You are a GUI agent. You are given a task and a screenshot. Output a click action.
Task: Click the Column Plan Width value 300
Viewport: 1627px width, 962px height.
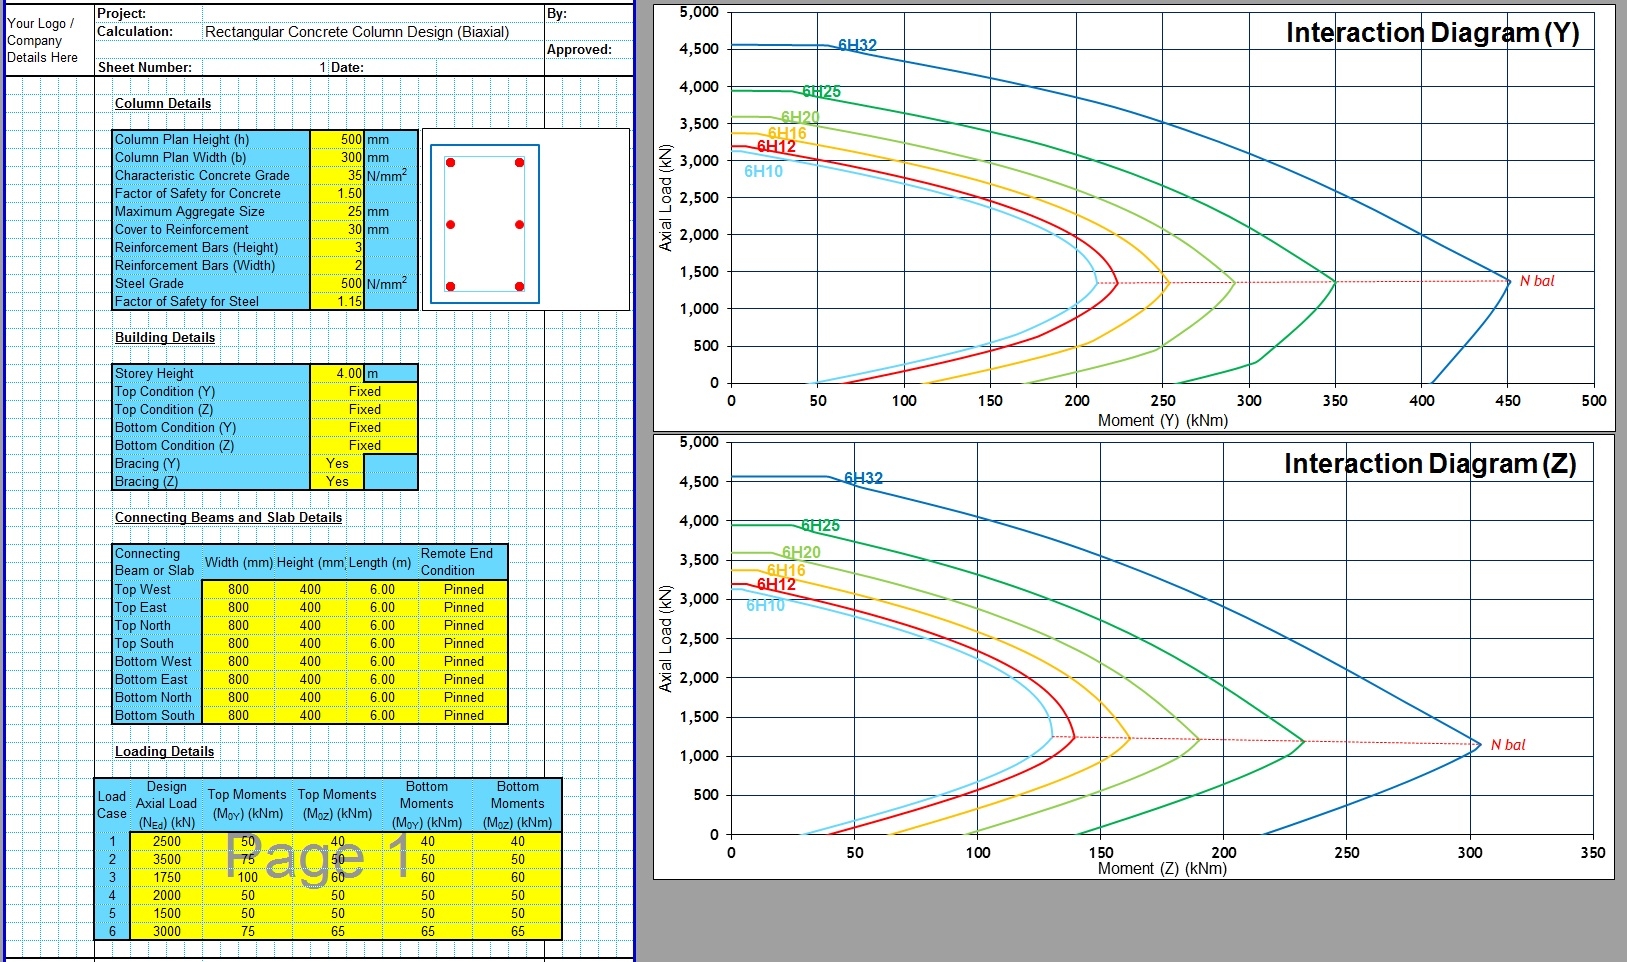pyautogui.click(x=337, y=158)
